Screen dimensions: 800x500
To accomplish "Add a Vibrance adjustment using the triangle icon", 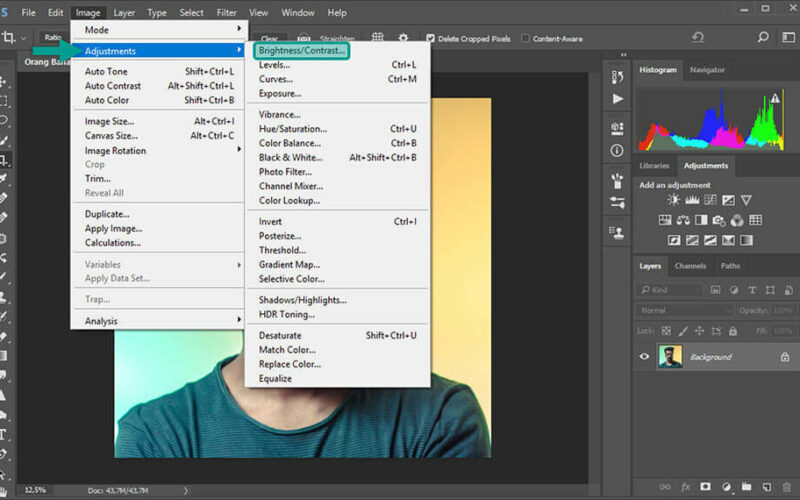I will pos(746,200).
